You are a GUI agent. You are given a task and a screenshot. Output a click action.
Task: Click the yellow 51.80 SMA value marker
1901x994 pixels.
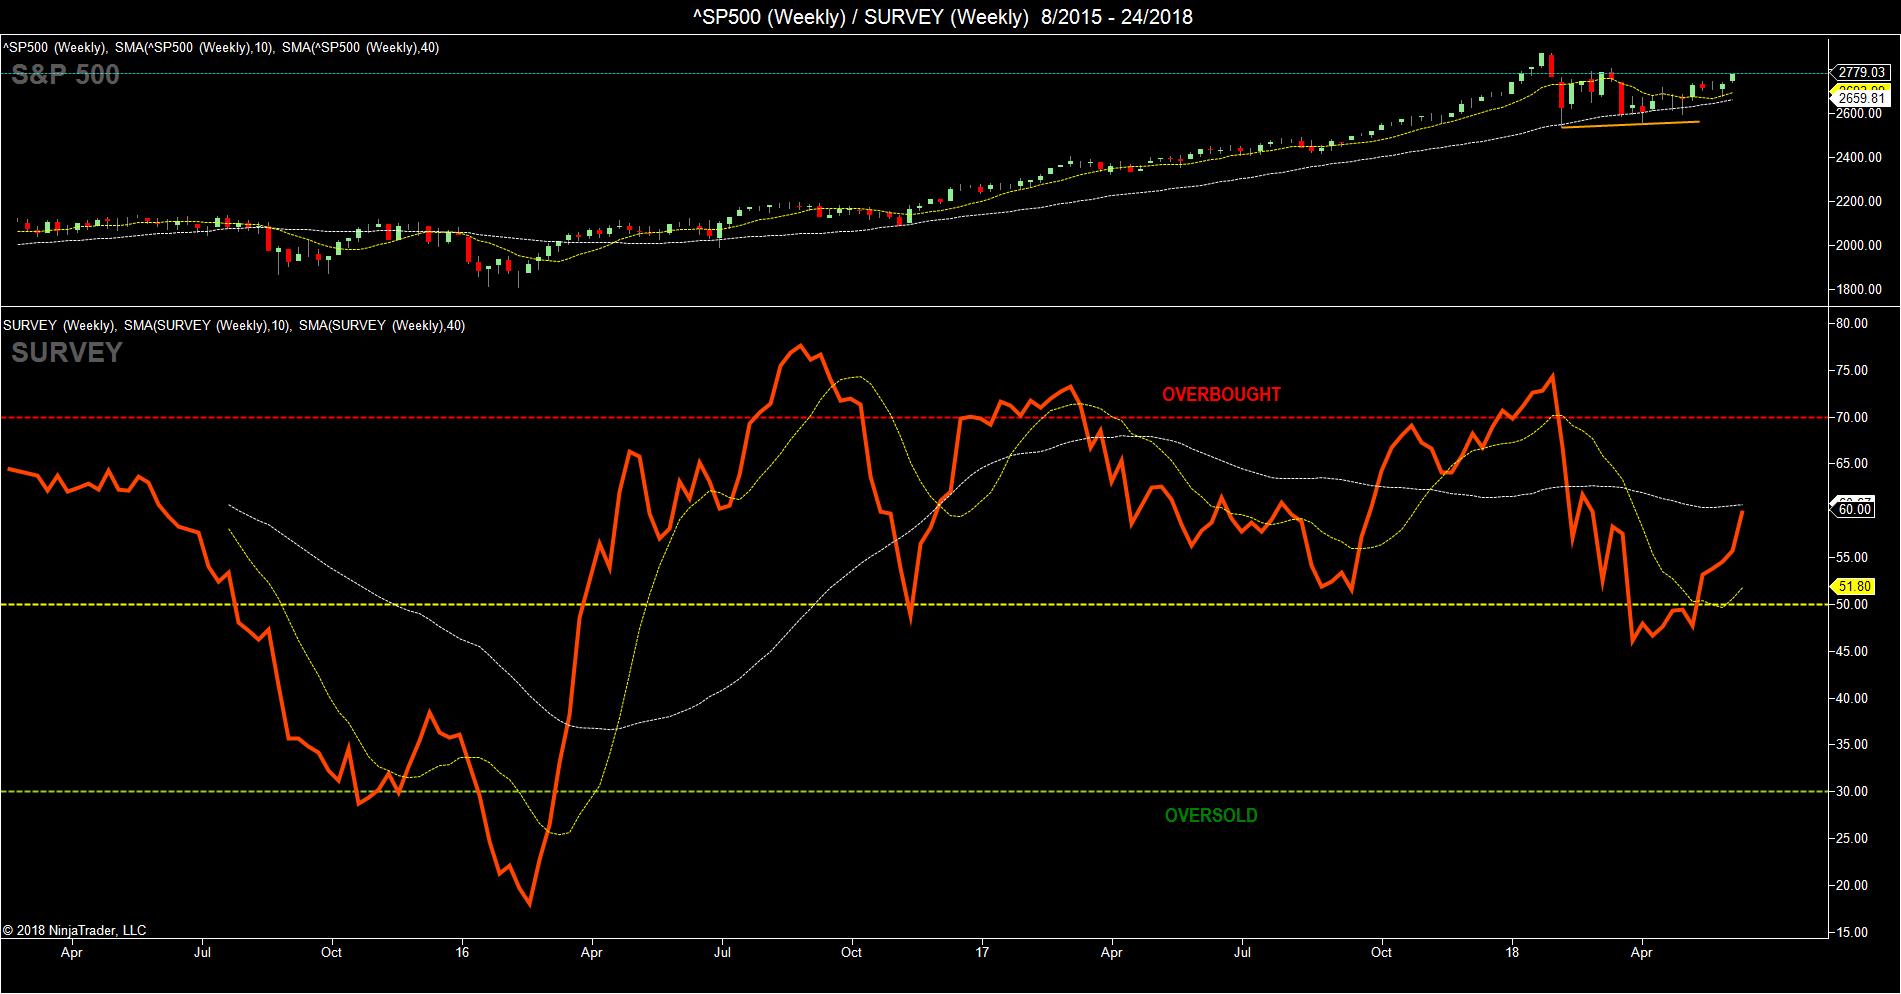[x=1854, y=587]
